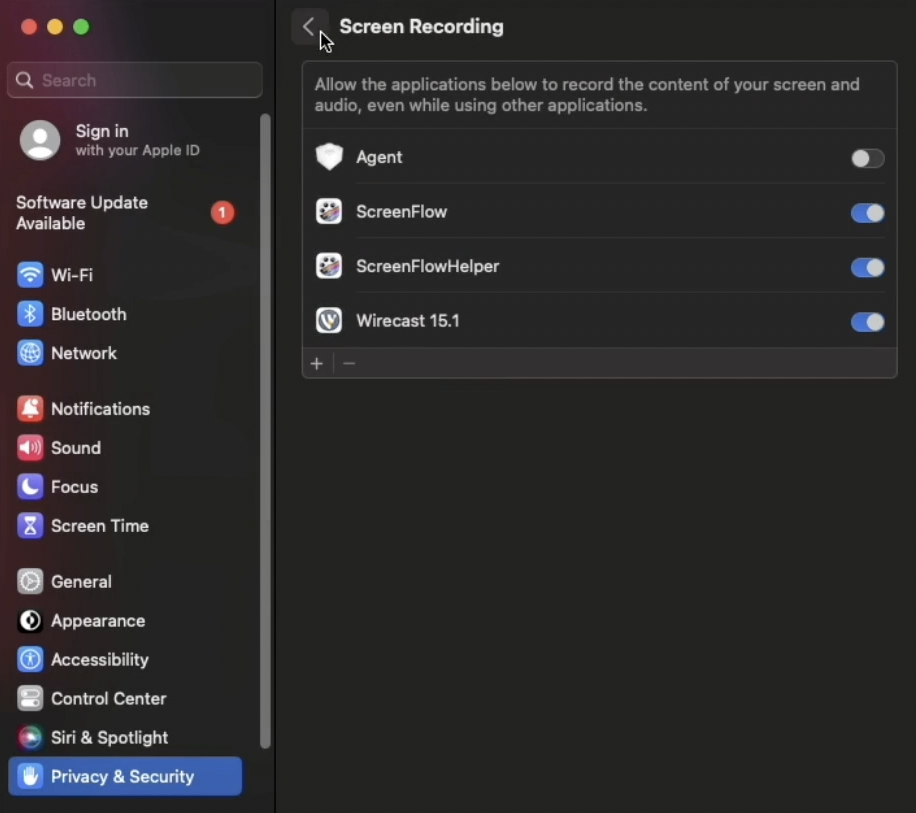The image size is (916, 813).
Task: Open Software Update Available
Action: pos(82,213)
